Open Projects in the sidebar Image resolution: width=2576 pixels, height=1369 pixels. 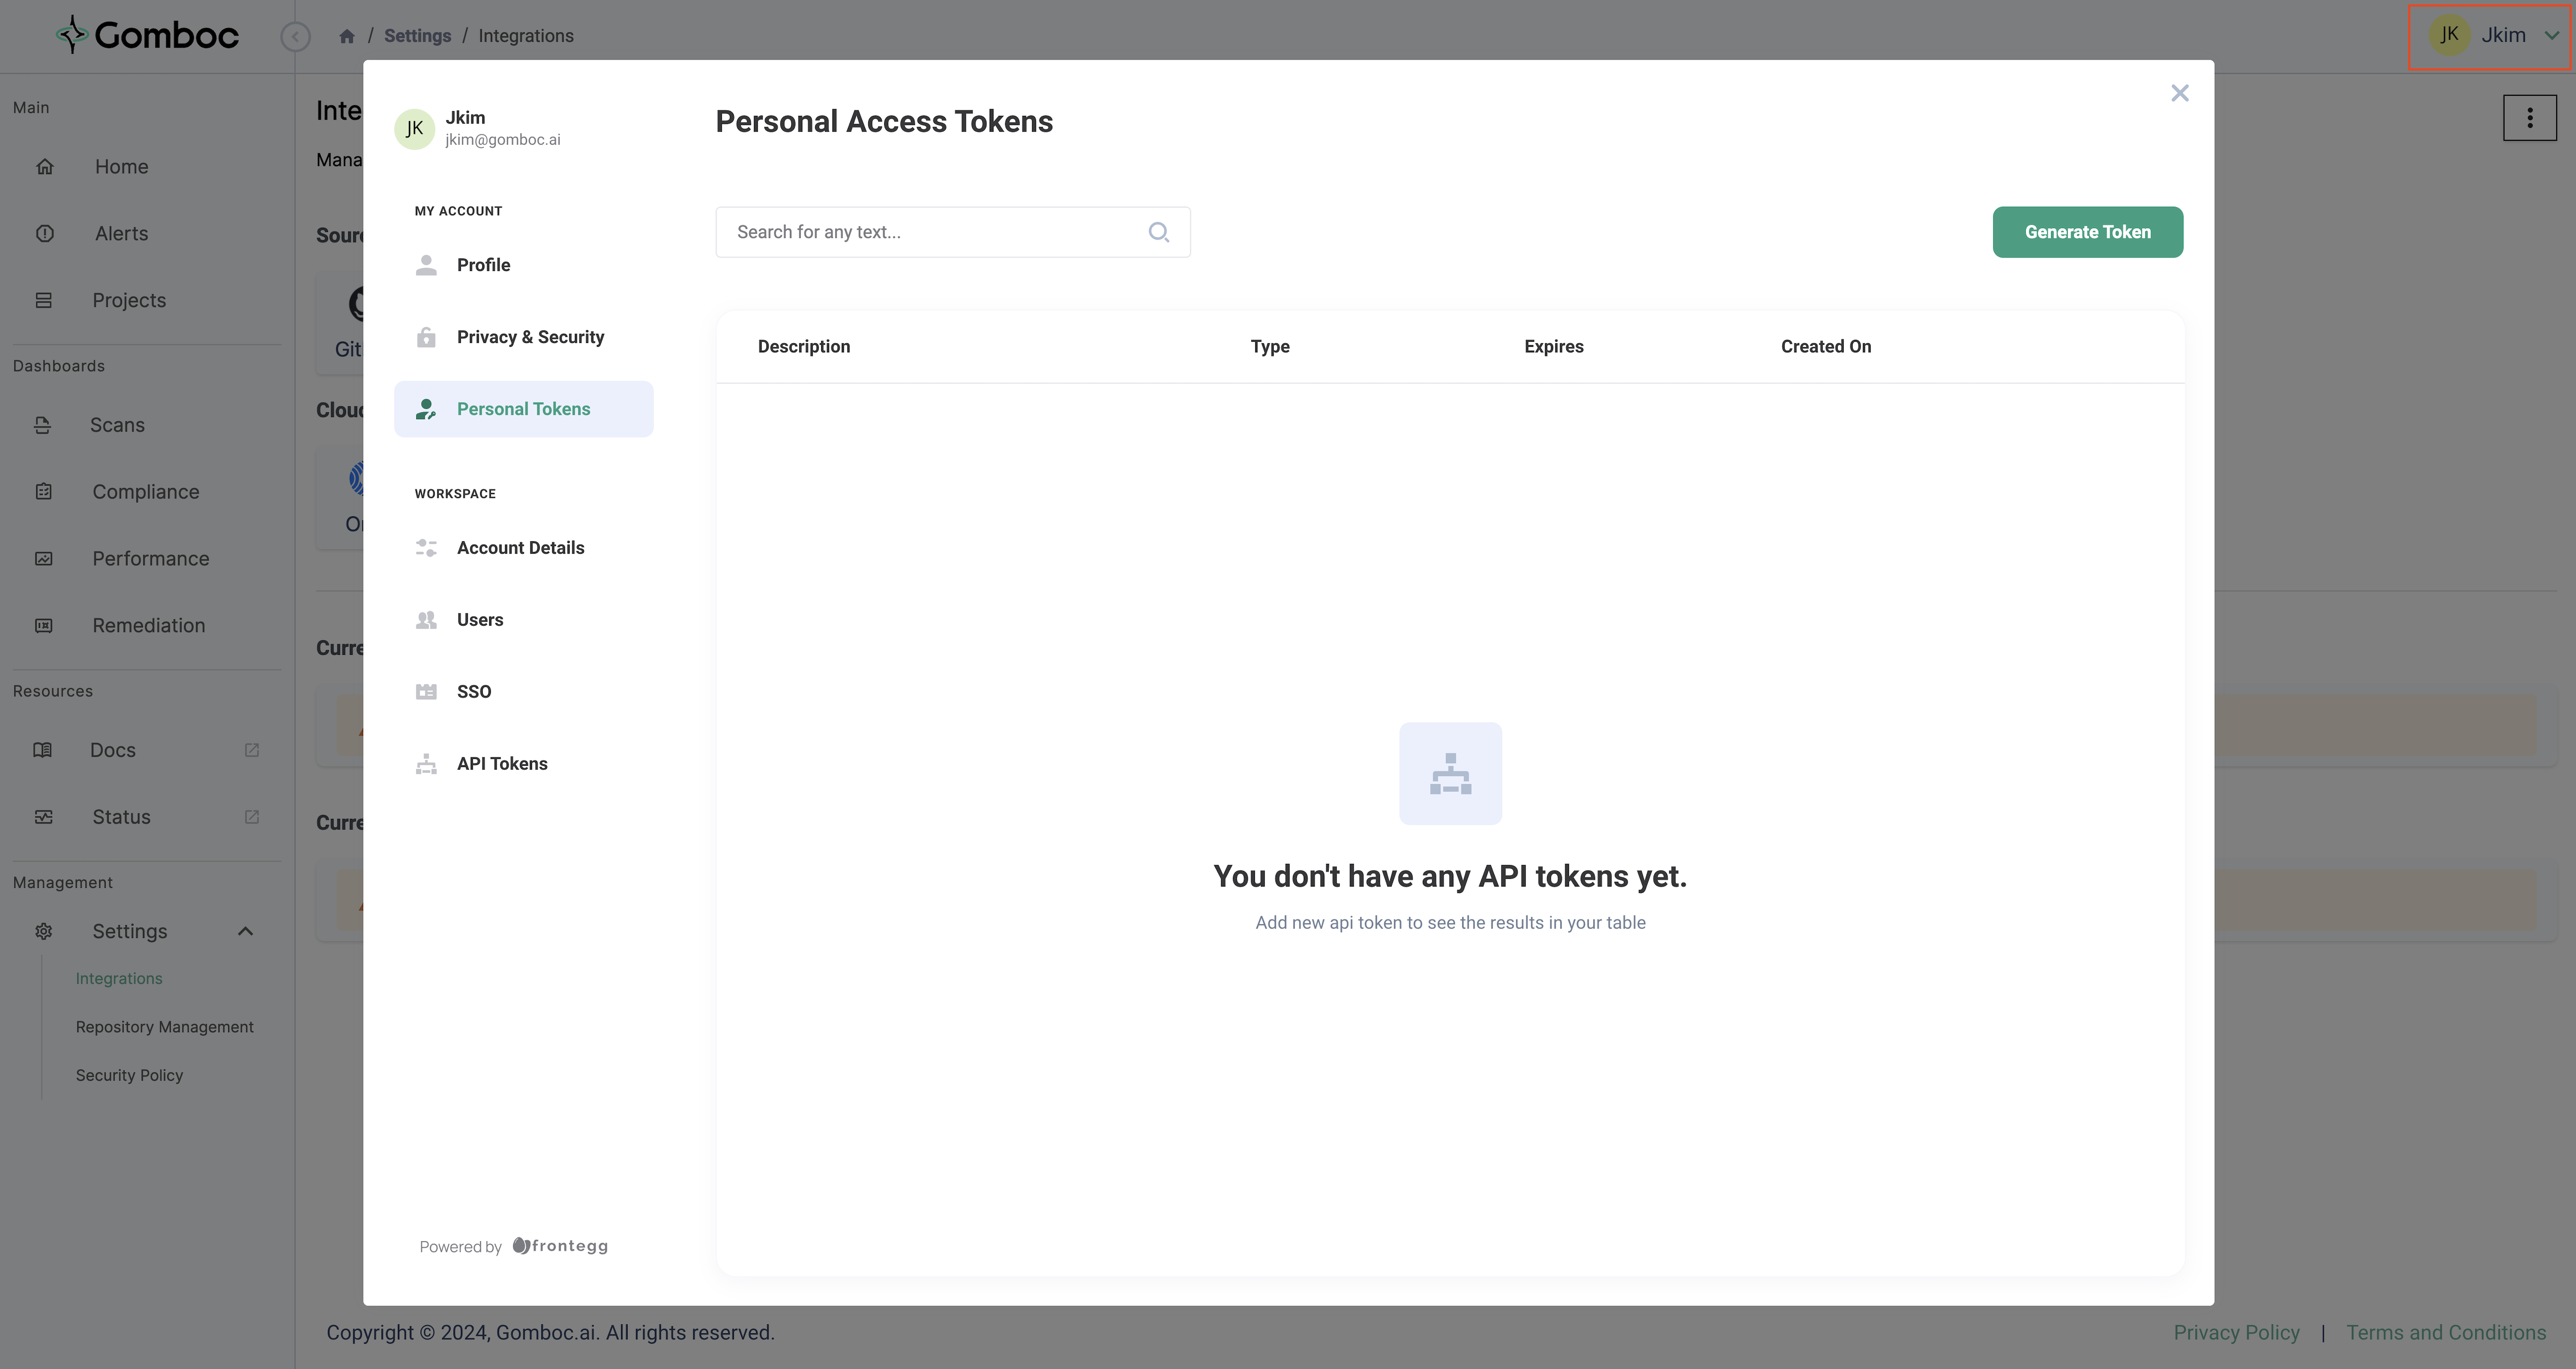[x=129, y=301]
